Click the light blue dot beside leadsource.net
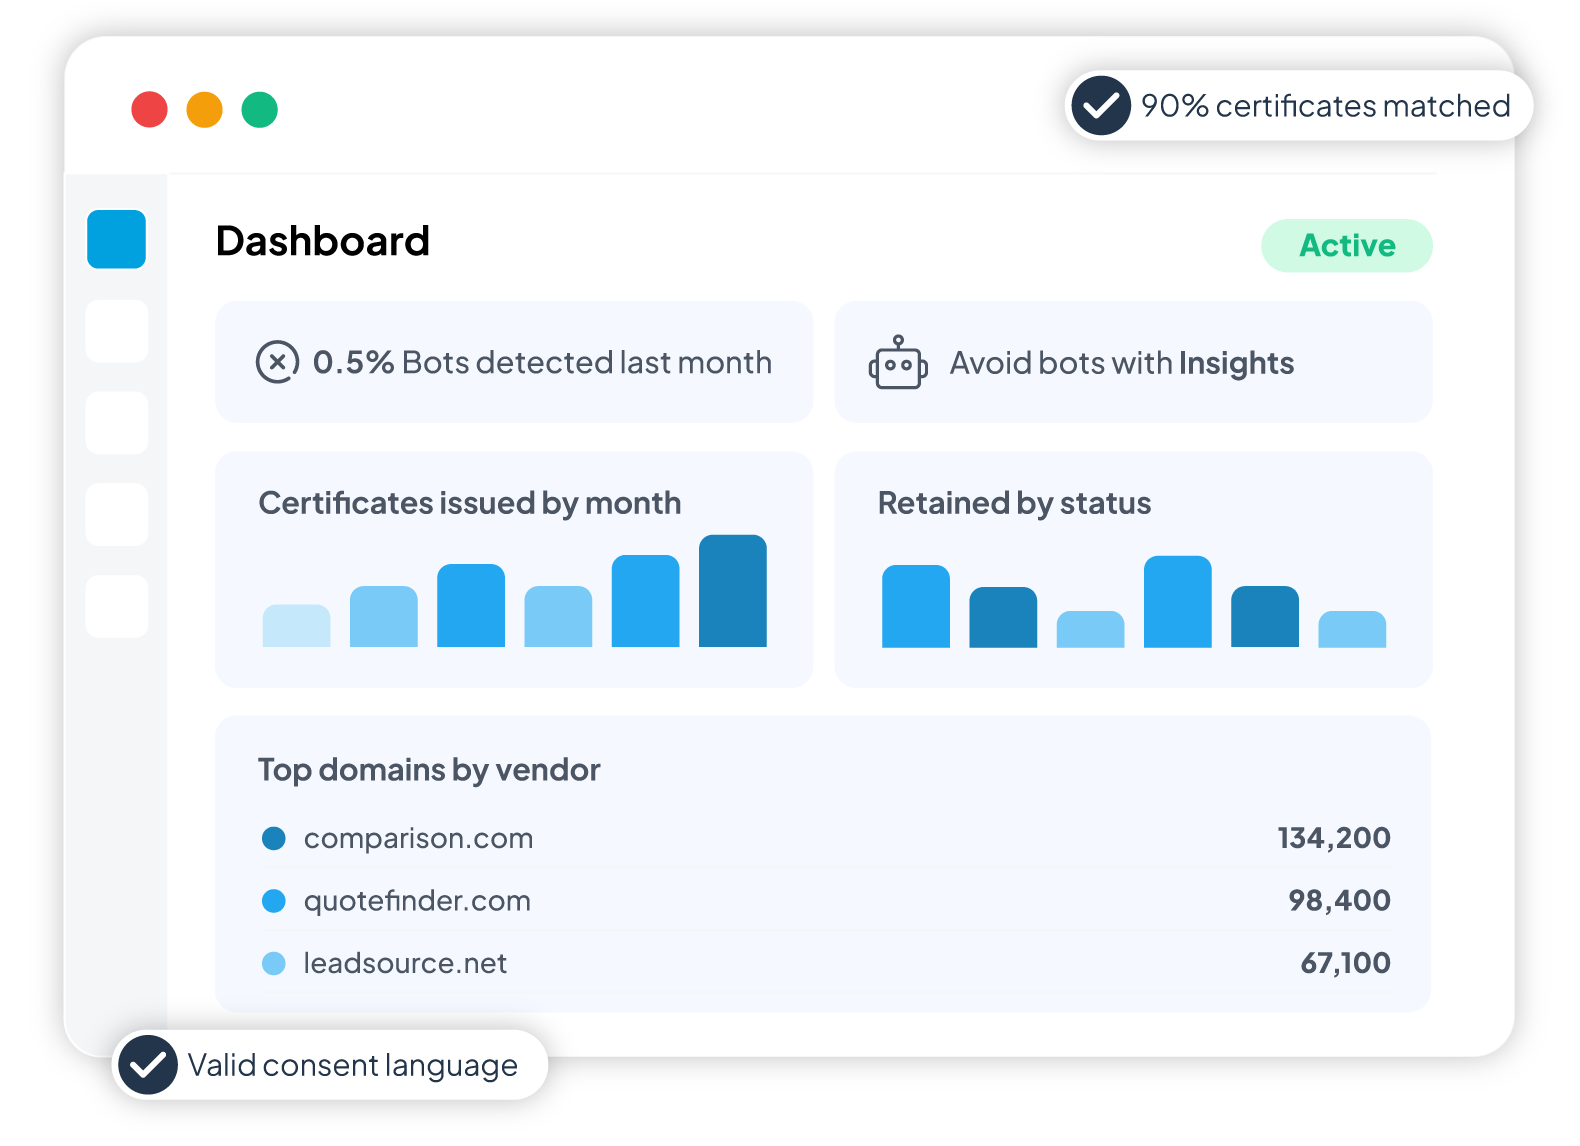 coord(274,963)
